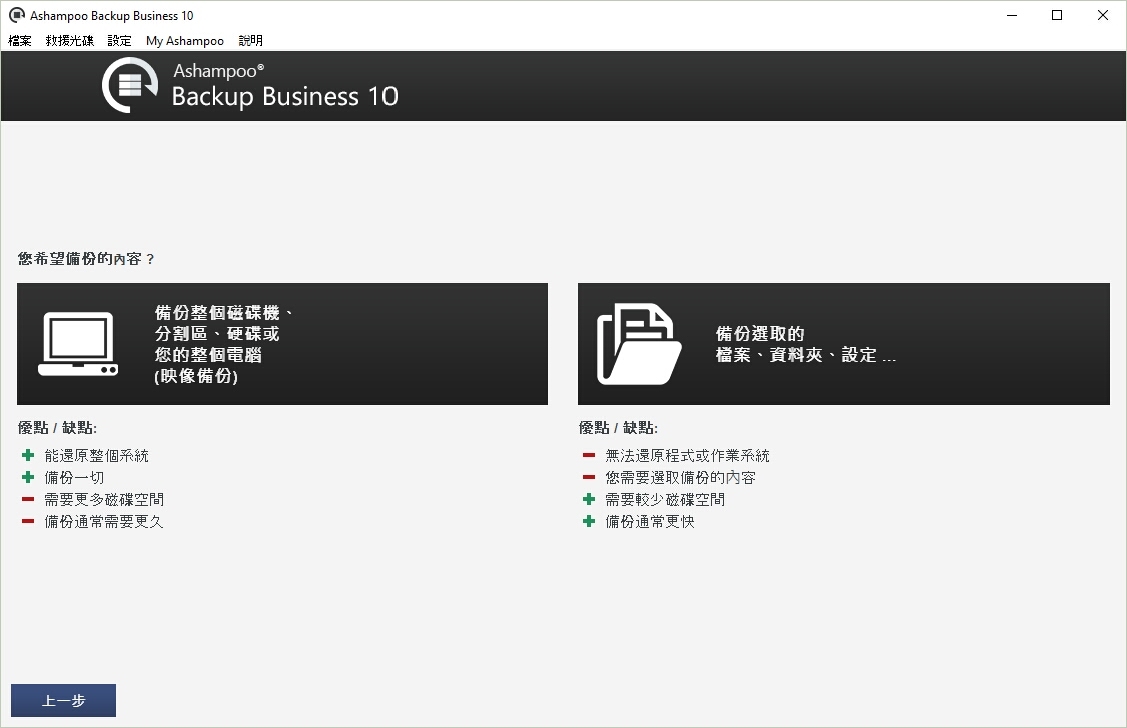
Task: Choose 備份整個磁碟機 image backup option
Action: 282,344
